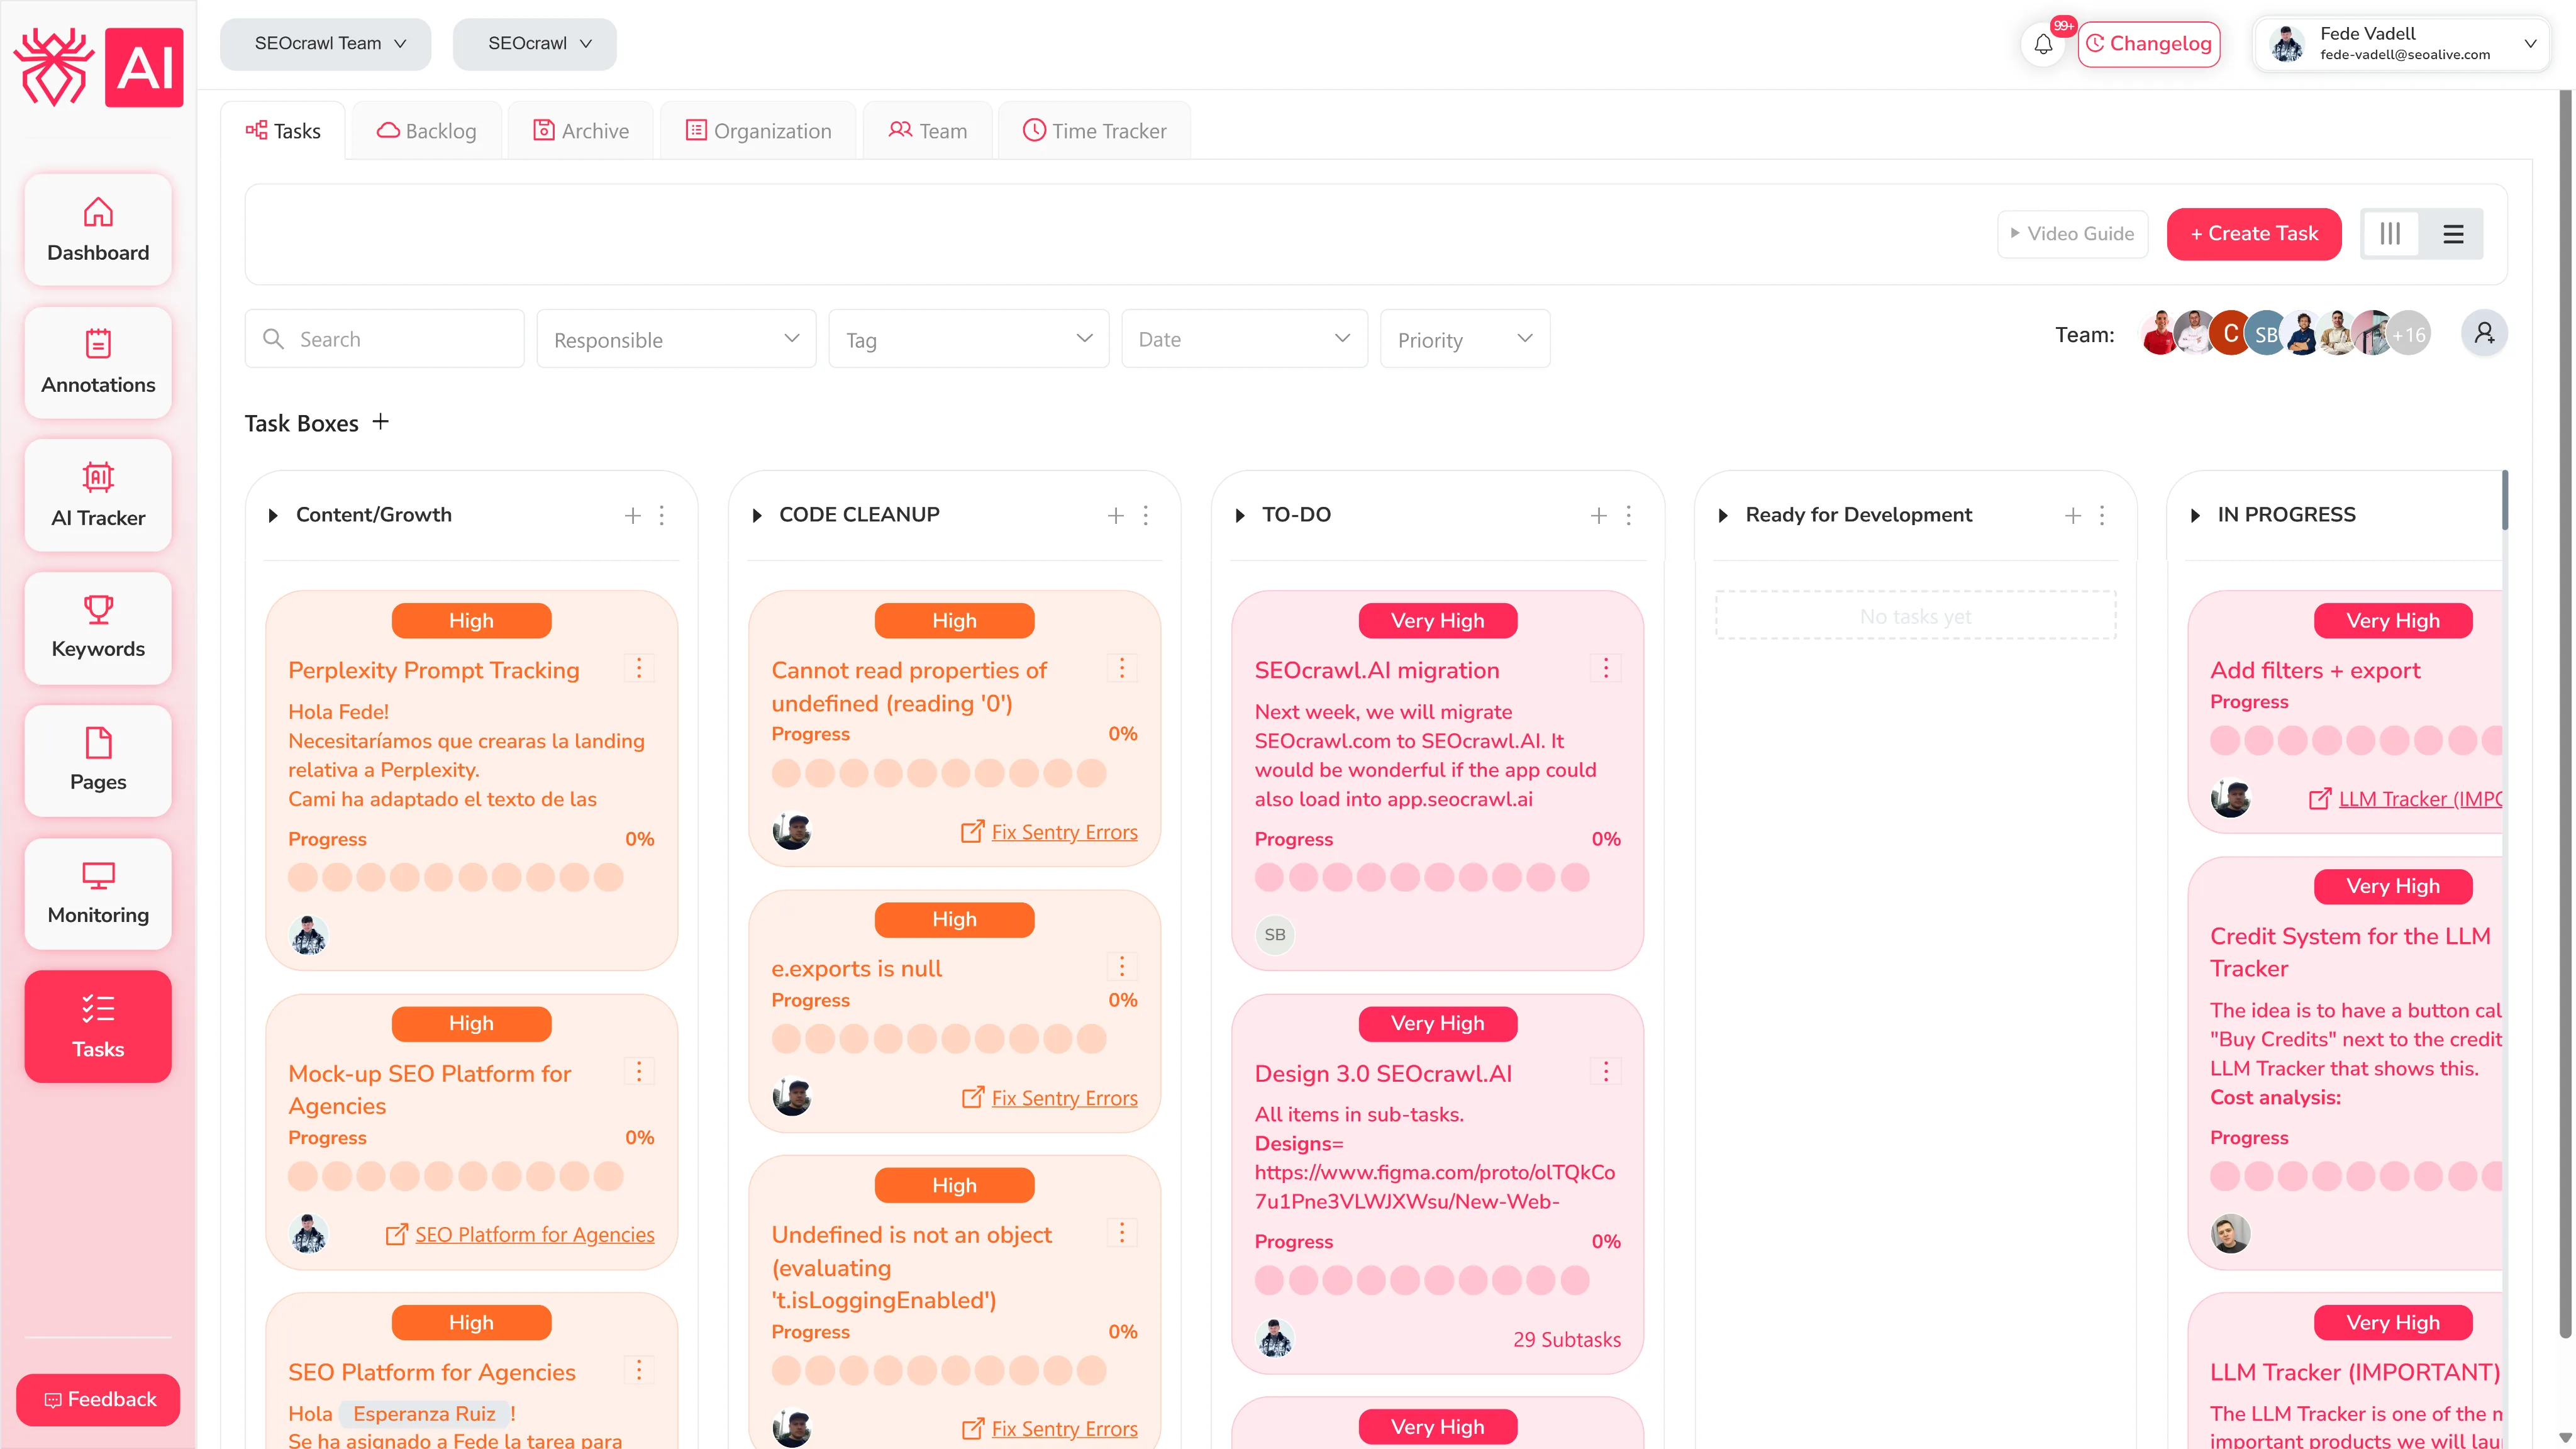
Task: Add task to TO-DO box
Action: coord(1599,515)
